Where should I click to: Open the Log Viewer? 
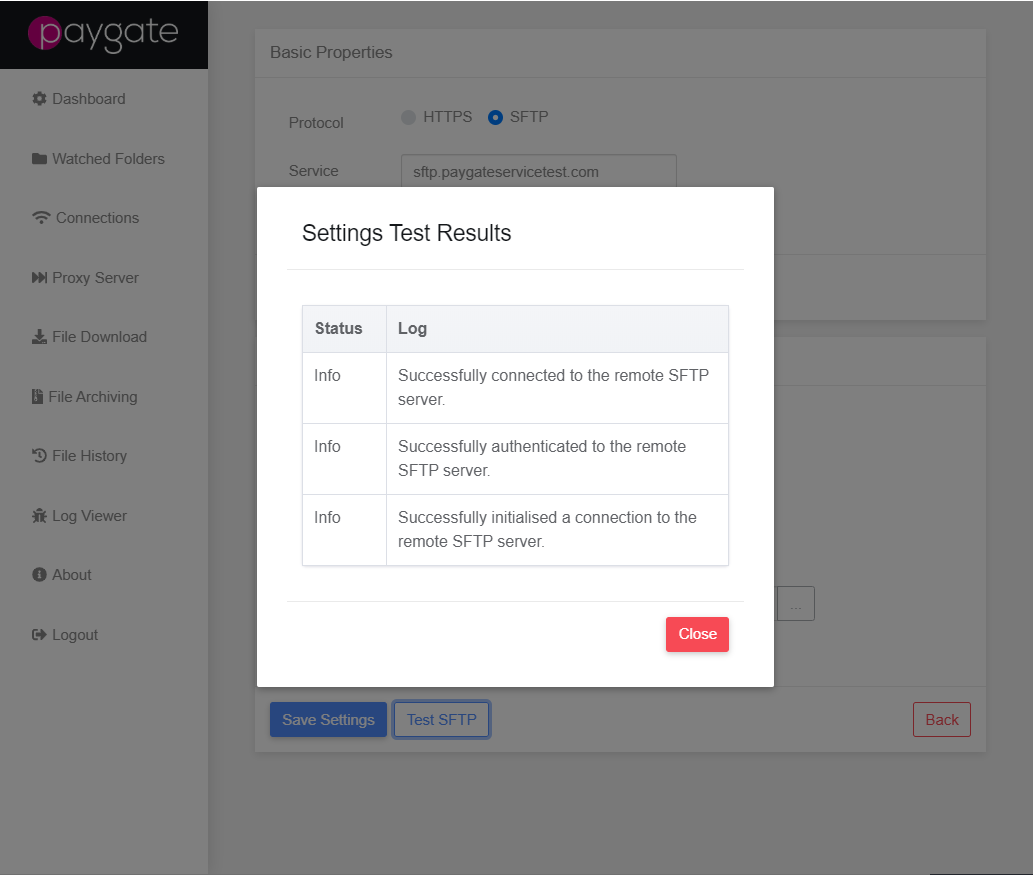coord(80,516)
